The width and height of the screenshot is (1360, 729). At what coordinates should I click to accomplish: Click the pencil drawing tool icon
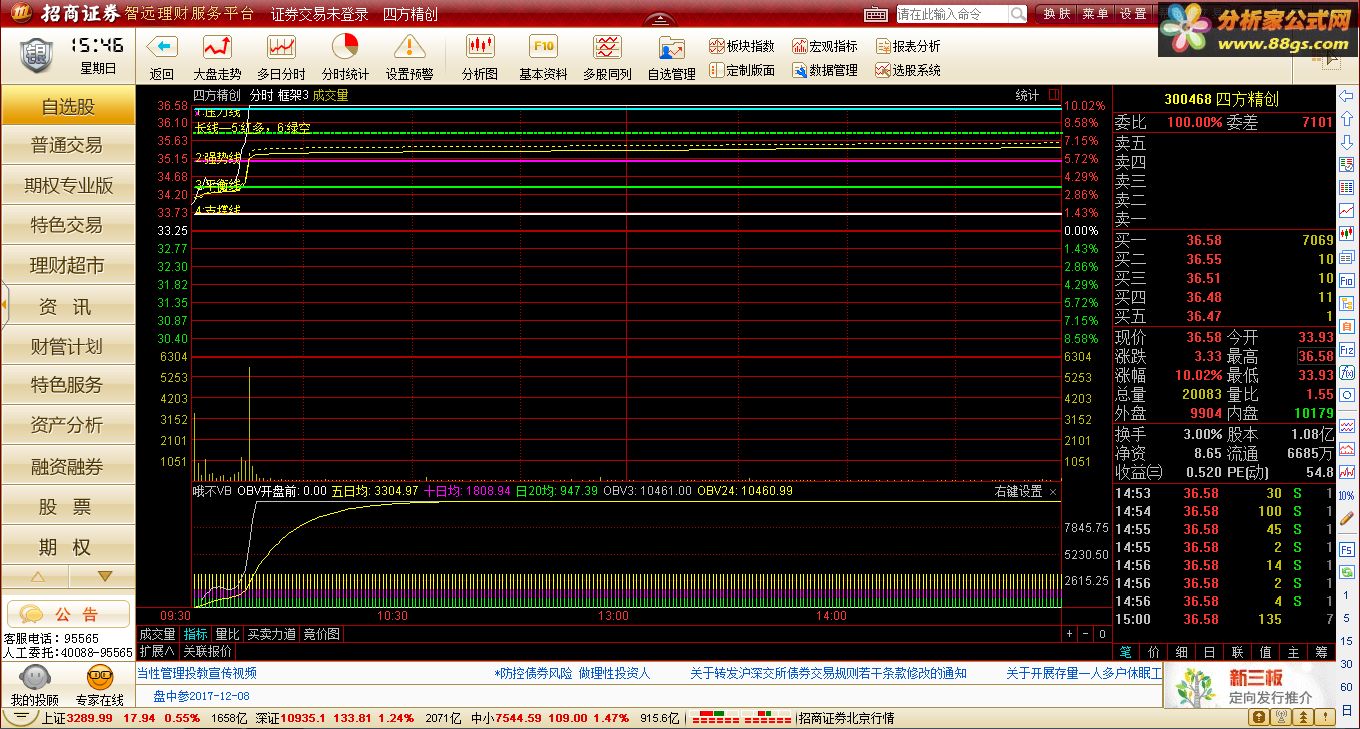tap(1346, 518)
